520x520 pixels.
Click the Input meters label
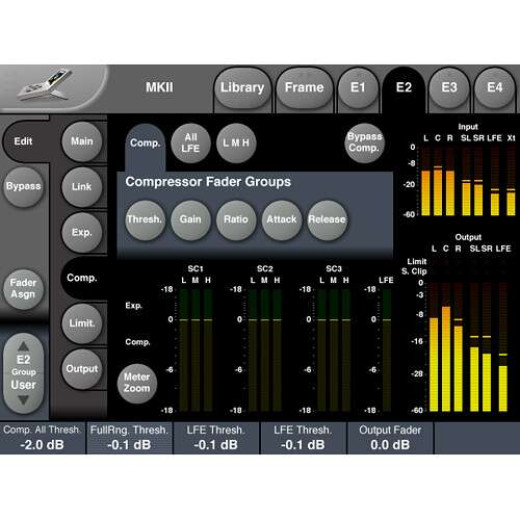[x=468, y=127]
